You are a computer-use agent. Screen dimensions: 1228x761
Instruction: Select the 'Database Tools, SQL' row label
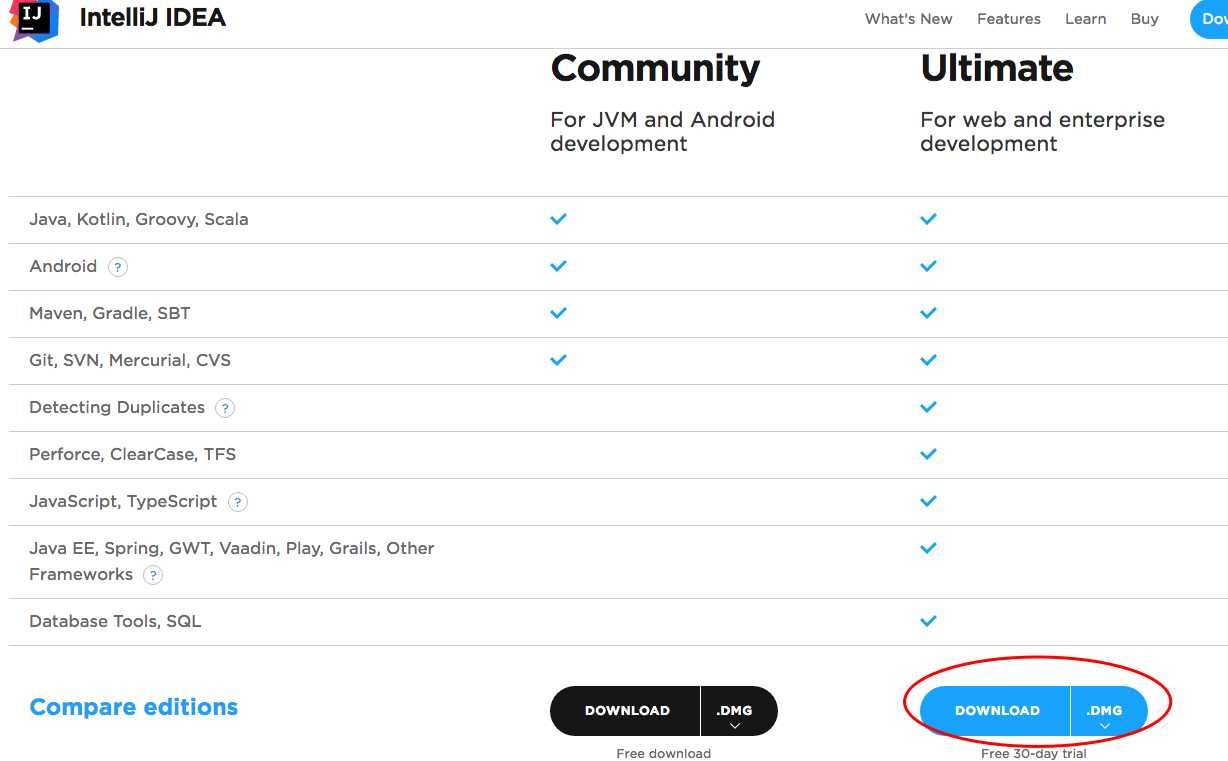click(115, 622)
